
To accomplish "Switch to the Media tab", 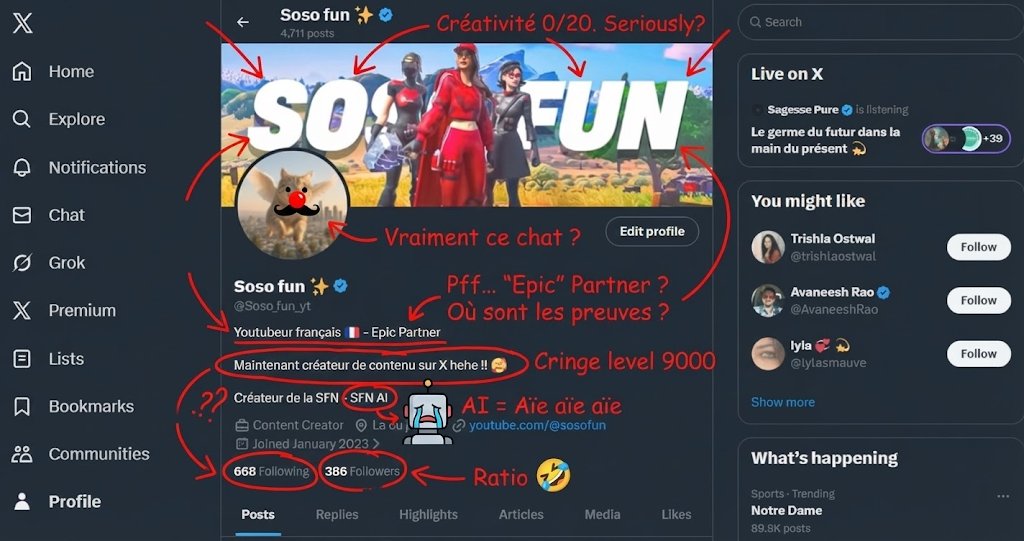I will 602,514.
